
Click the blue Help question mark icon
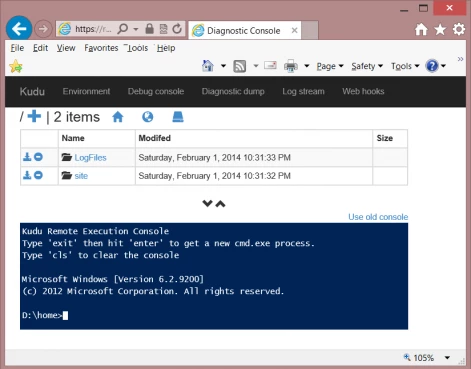(432, 66)
